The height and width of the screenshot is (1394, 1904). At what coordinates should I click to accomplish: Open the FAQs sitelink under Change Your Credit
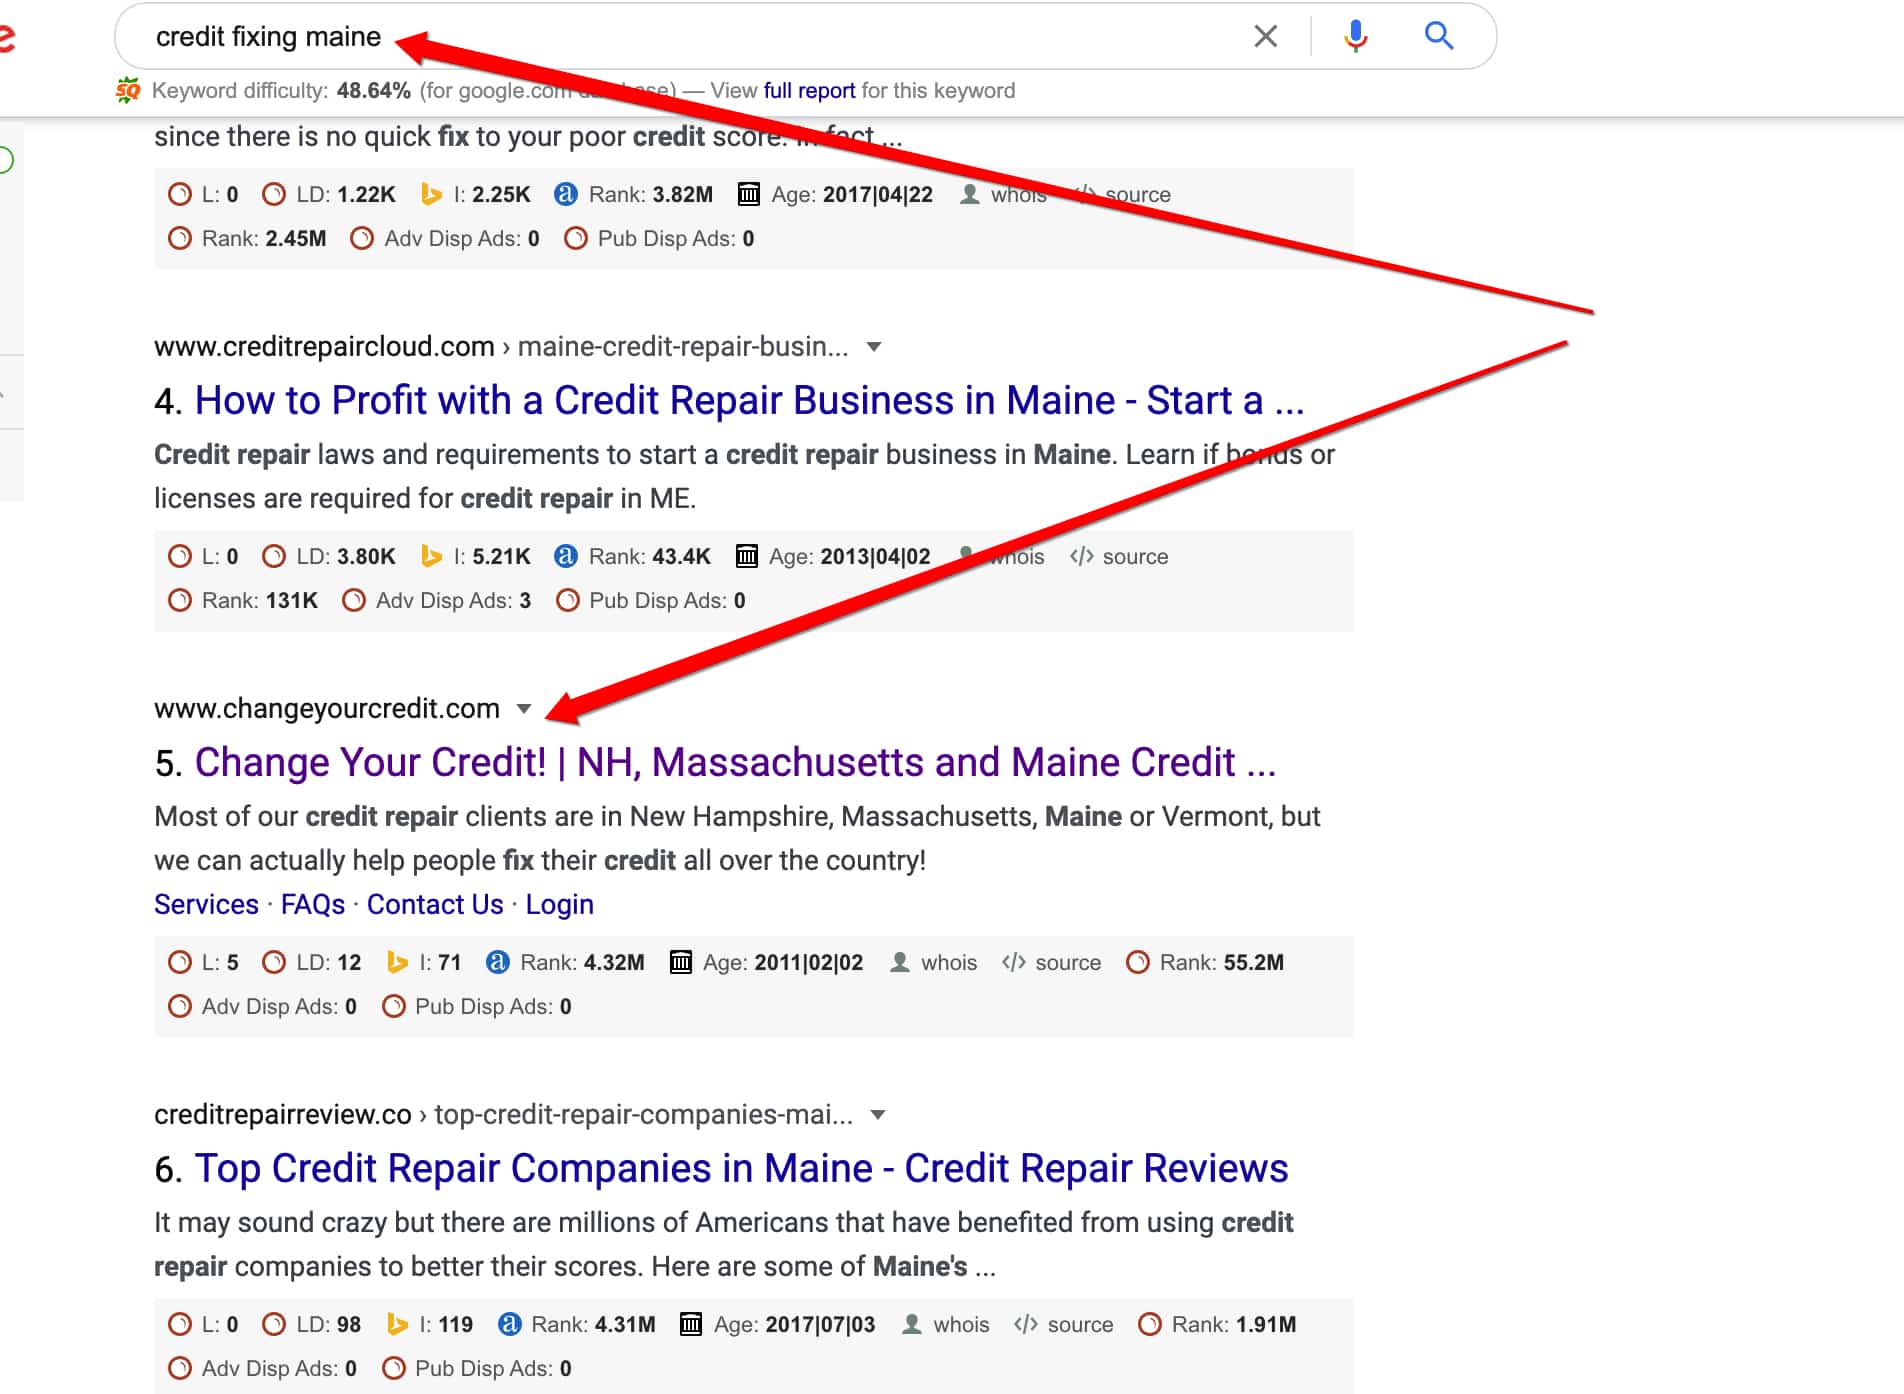click(x=312, y=905)
